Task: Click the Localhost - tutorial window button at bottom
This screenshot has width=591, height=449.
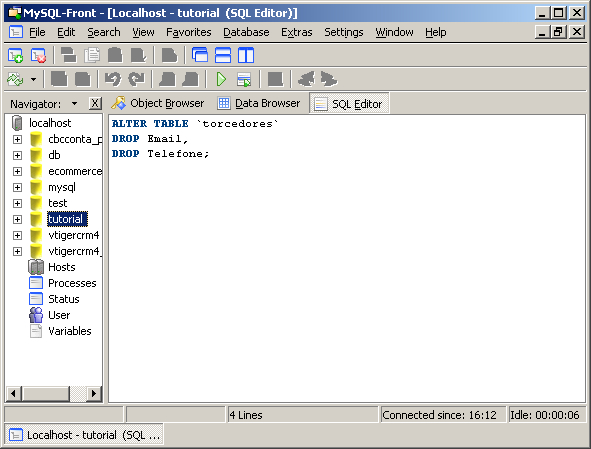Action: [84, 435]
